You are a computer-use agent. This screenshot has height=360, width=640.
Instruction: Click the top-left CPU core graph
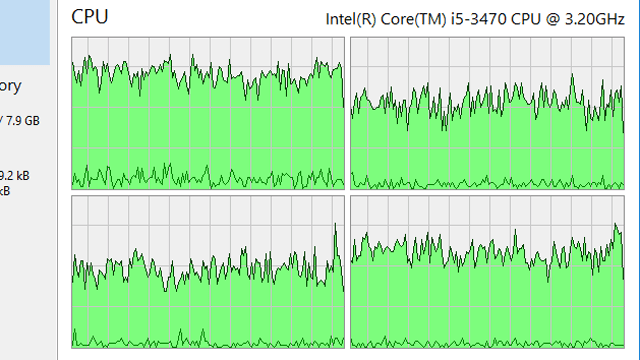pos(208,113)
